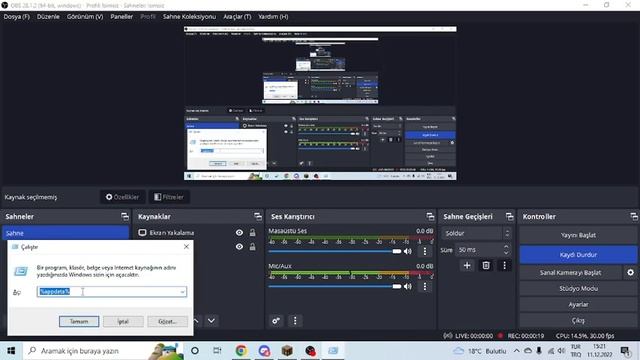Click İptal in Run dialog
Screen dimensions: 640x360
[123, 322]
